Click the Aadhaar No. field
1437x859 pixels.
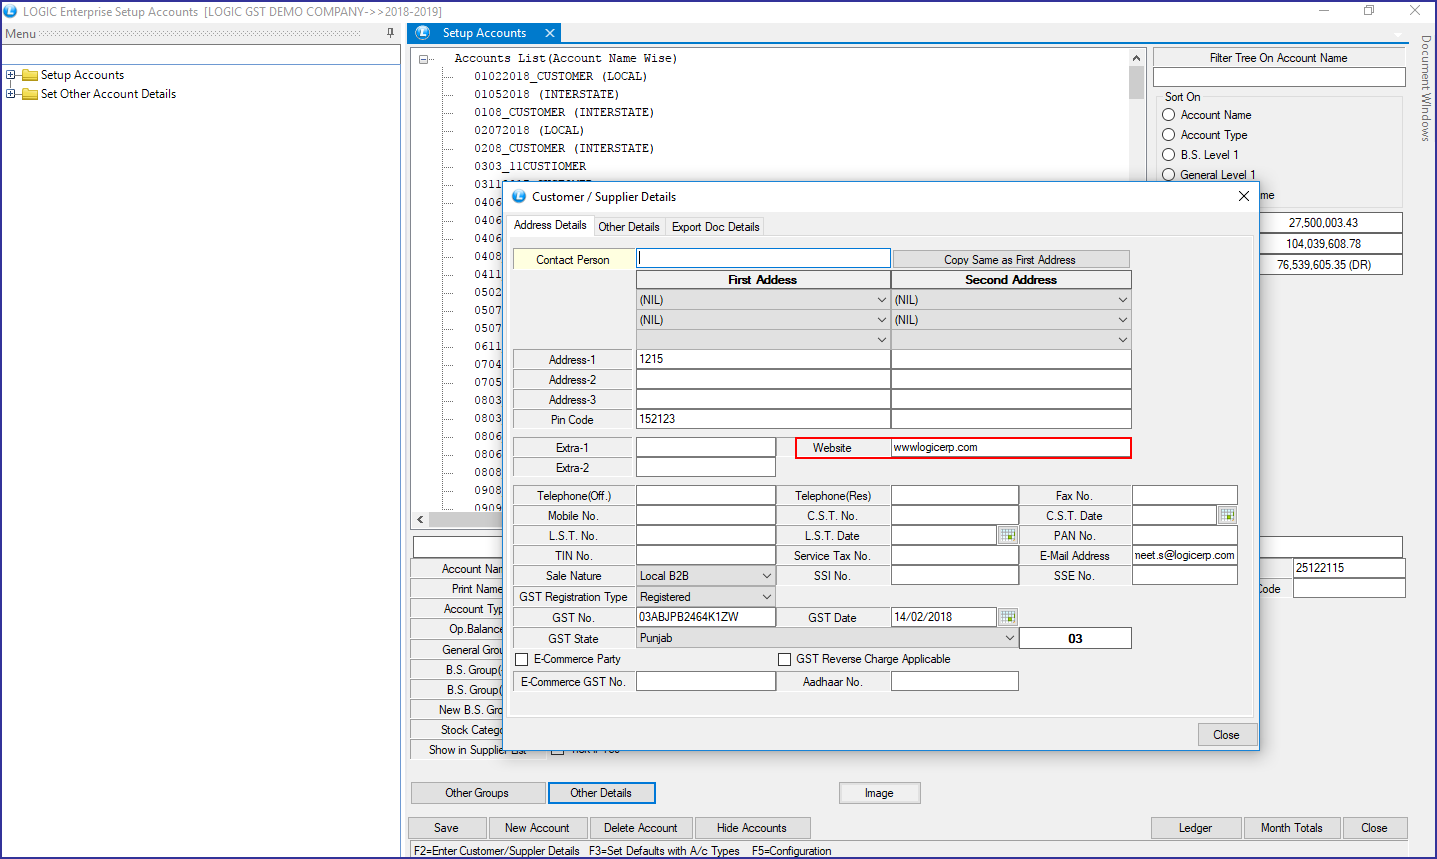954,681
